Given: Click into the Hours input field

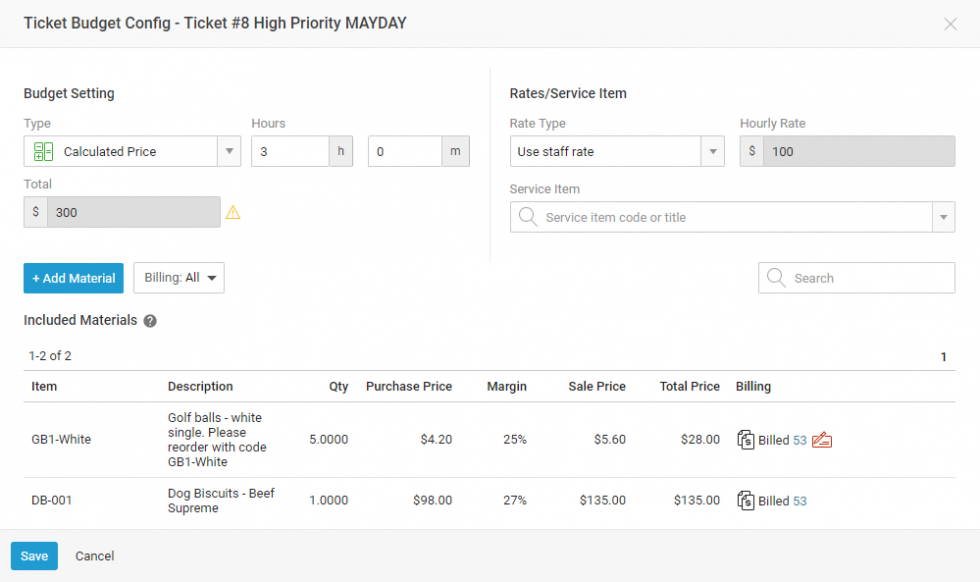Looking at the screenshot, I should 290,152.
